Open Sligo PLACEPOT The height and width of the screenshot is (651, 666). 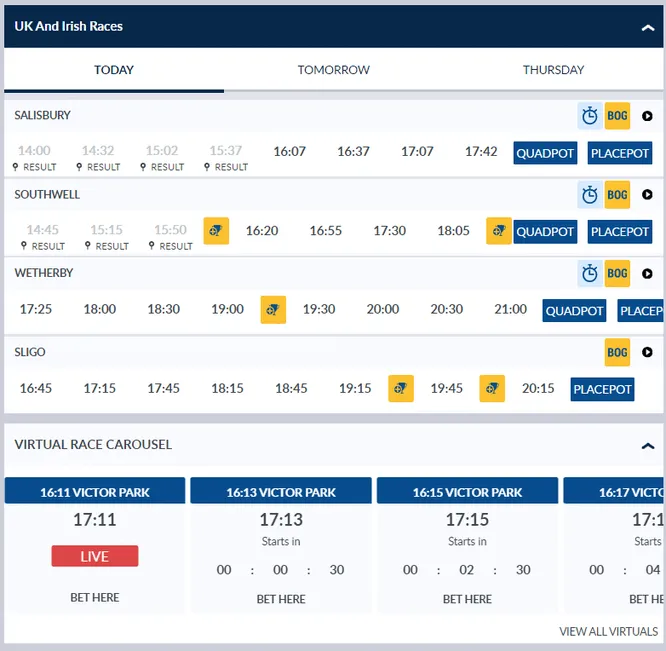602,389
